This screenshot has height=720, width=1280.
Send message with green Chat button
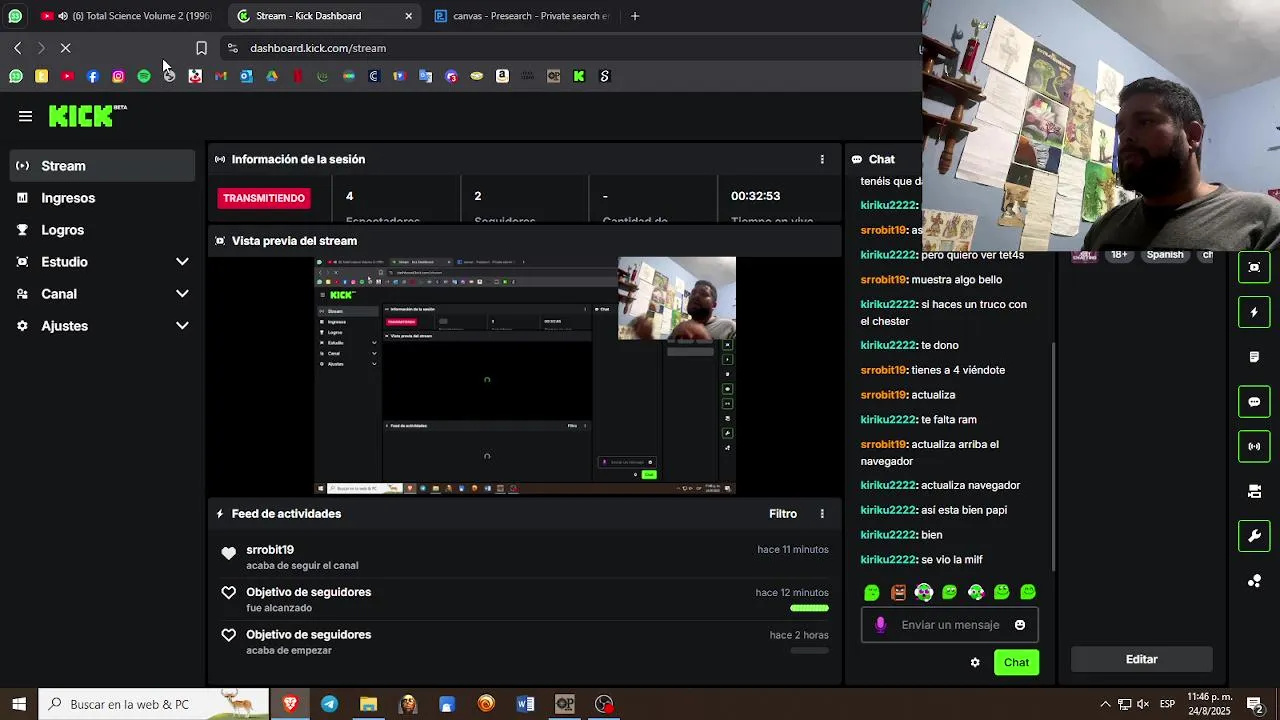1016,662
